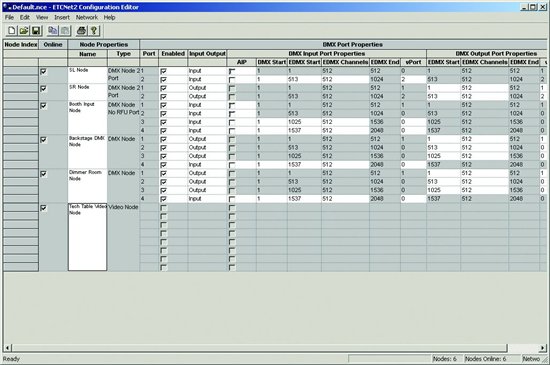Click the Tech Table Video Node name field
The height and width of the screenshot is (365, 550).
click(87, 237)
